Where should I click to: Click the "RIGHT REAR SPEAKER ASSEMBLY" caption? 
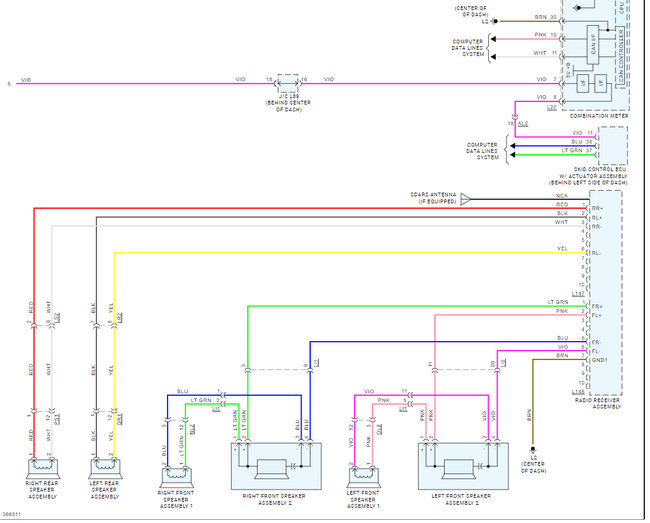[42, 490]
